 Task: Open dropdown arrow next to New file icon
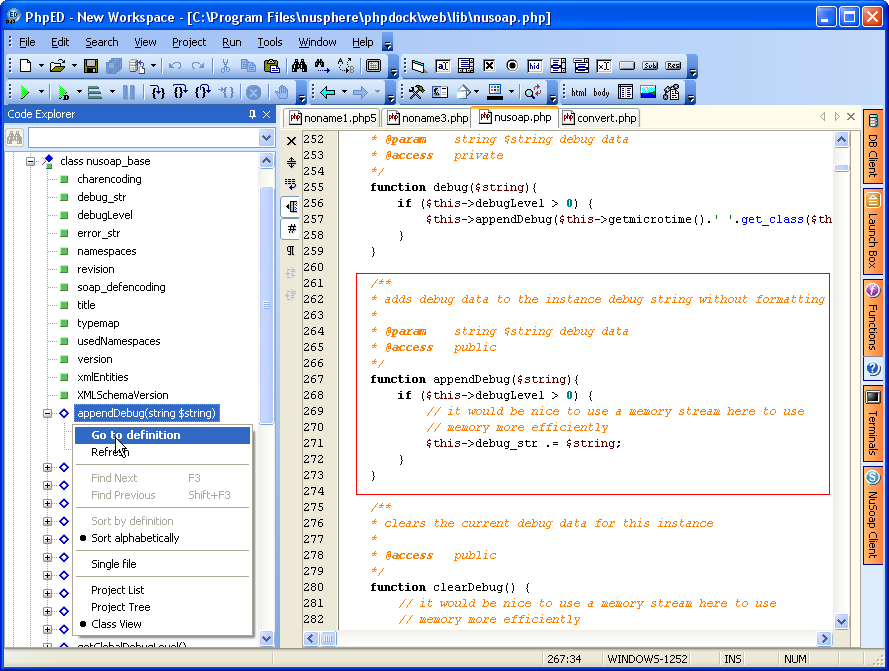pyautogui.click(x=41, y=66)
